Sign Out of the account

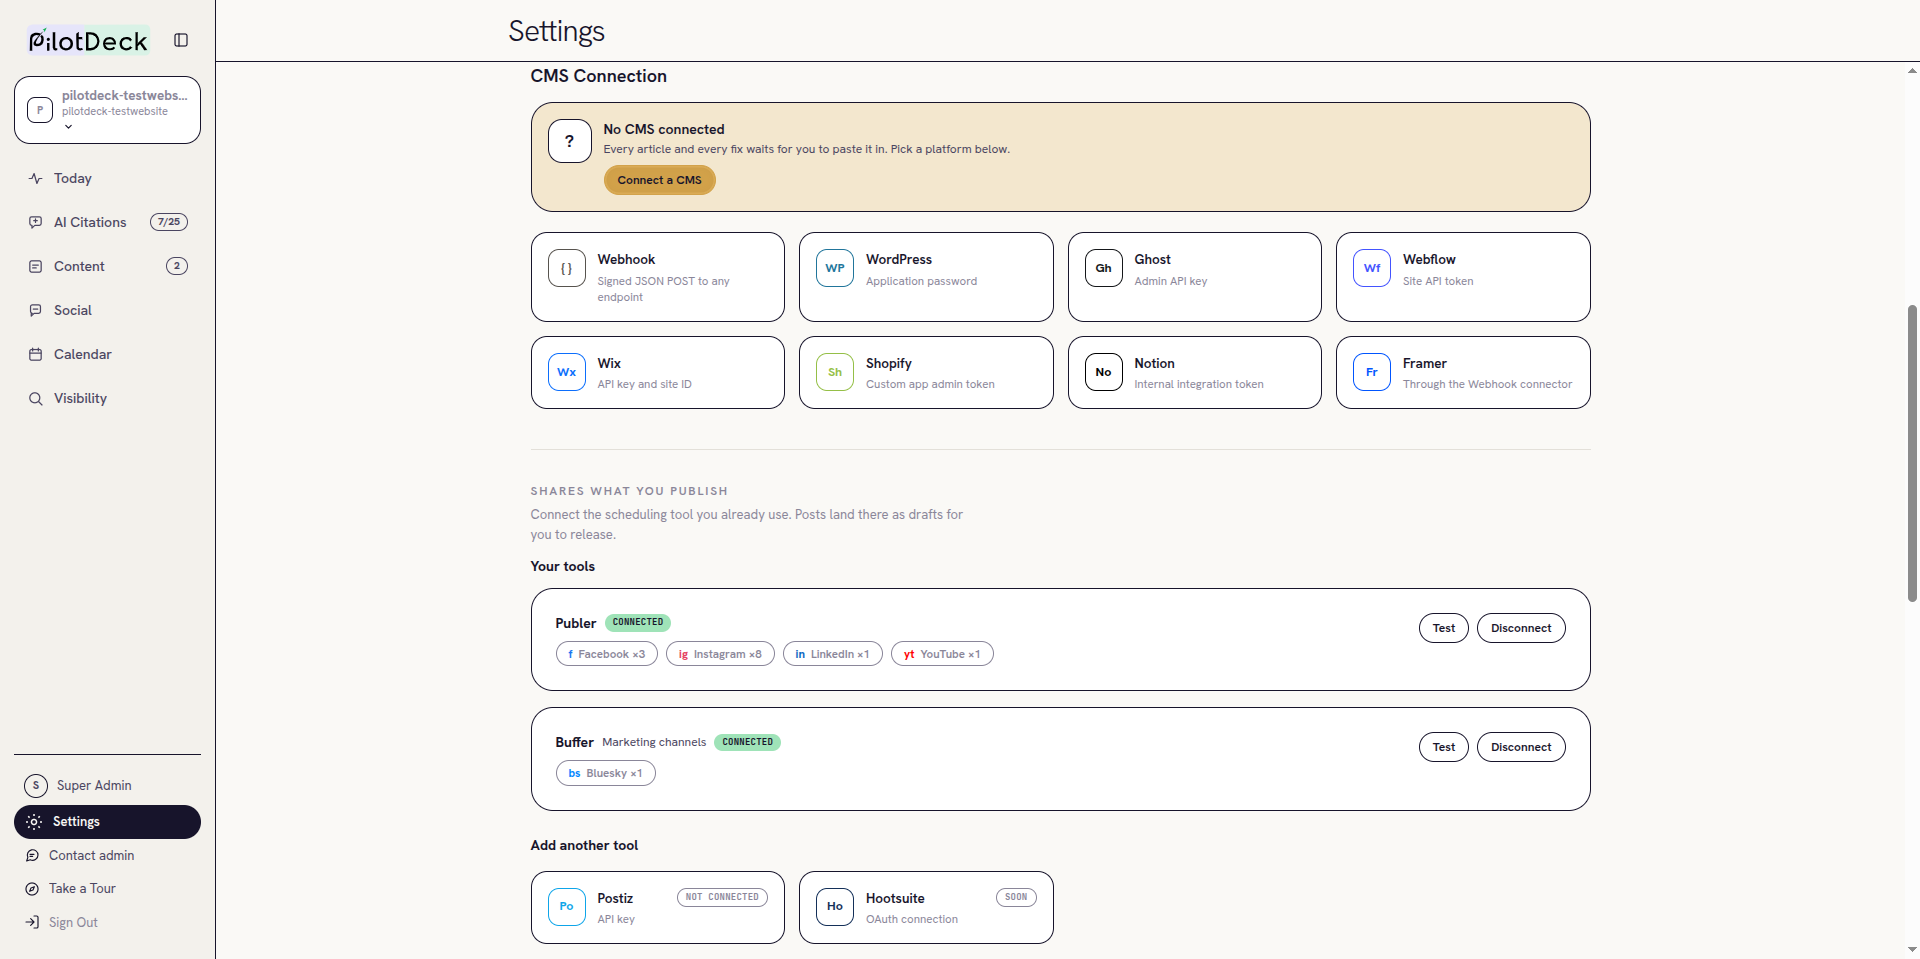(x=107, y=922)
